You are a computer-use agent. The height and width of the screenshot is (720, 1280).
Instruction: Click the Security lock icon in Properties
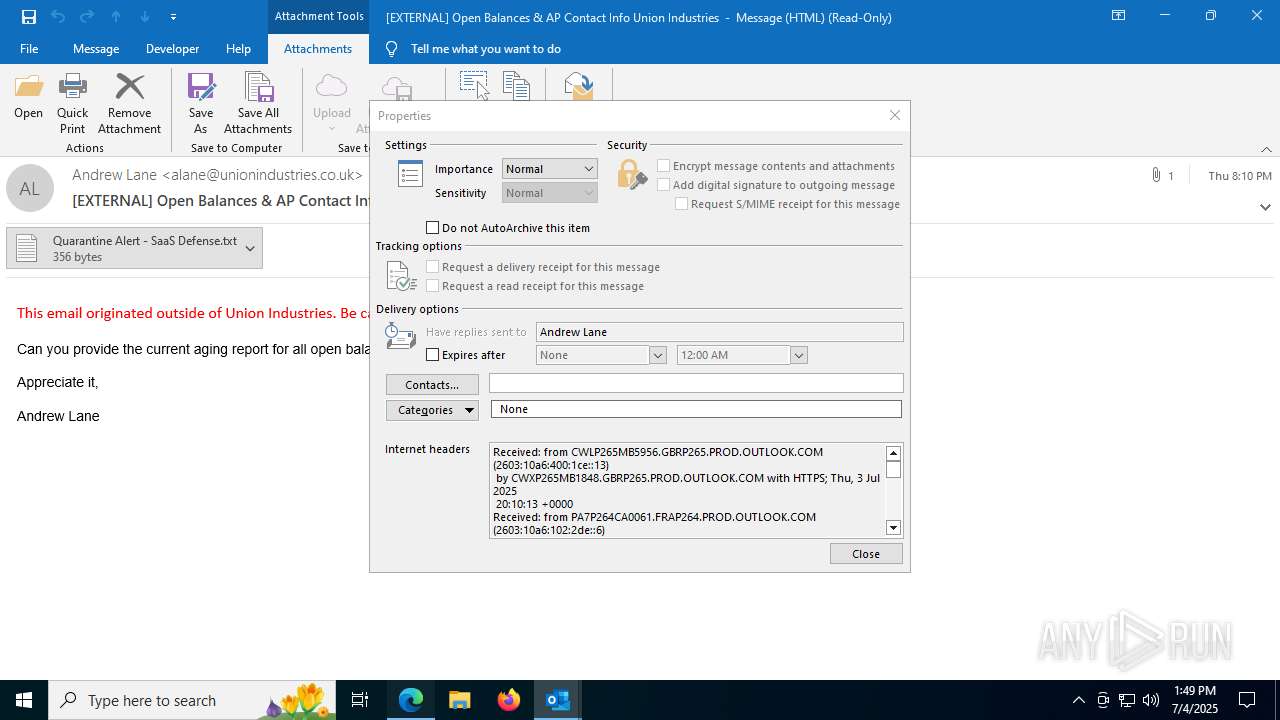pos(631,175)
